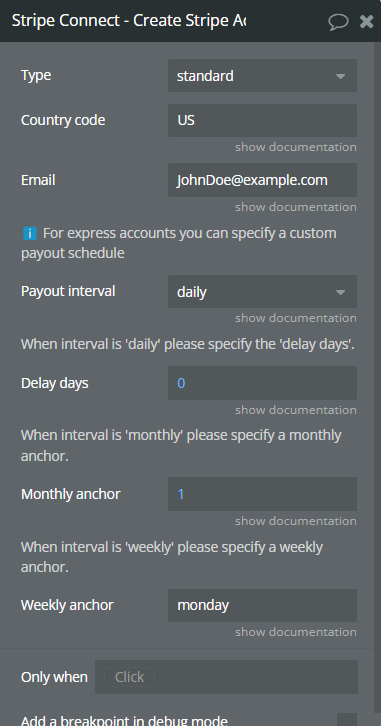Screen dimensions: 381x726
Task: Click the Delay days value field
Action: point(262,383)
